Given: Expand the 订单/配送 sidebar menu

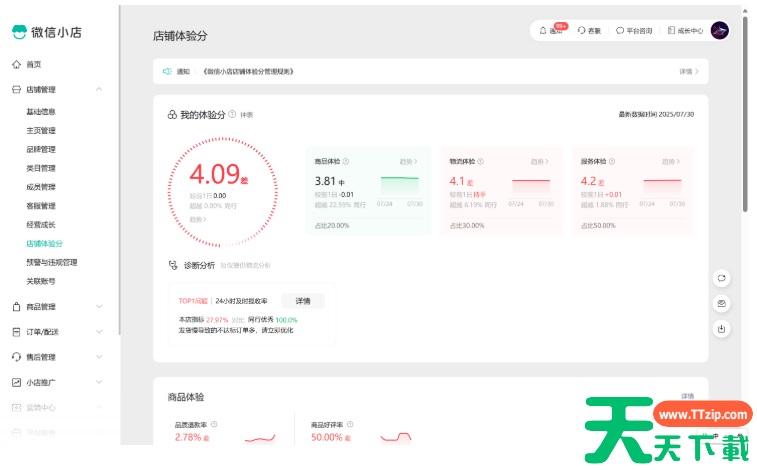Looking at the screenshot, I should pos(99,332).
